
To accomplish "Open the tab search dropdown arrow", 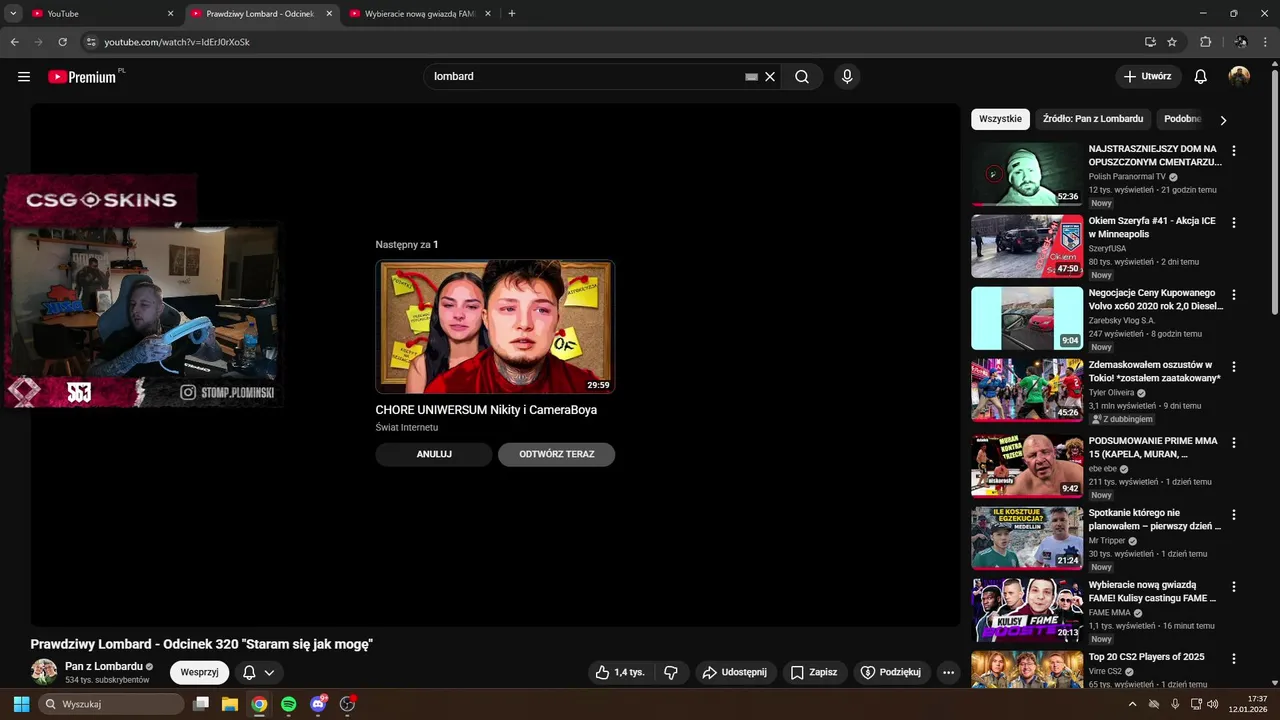I will click(13, 14).
